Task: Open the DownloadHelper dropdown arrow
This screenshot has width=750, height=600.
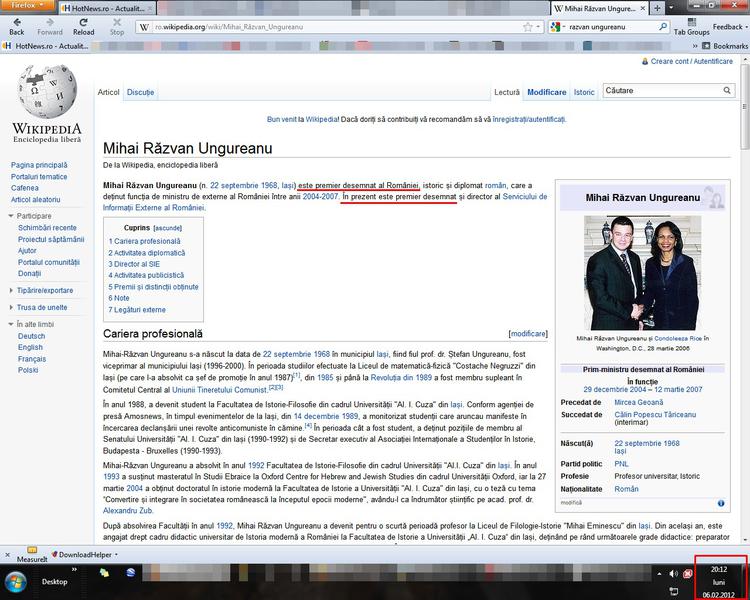Action: (116, 555)
